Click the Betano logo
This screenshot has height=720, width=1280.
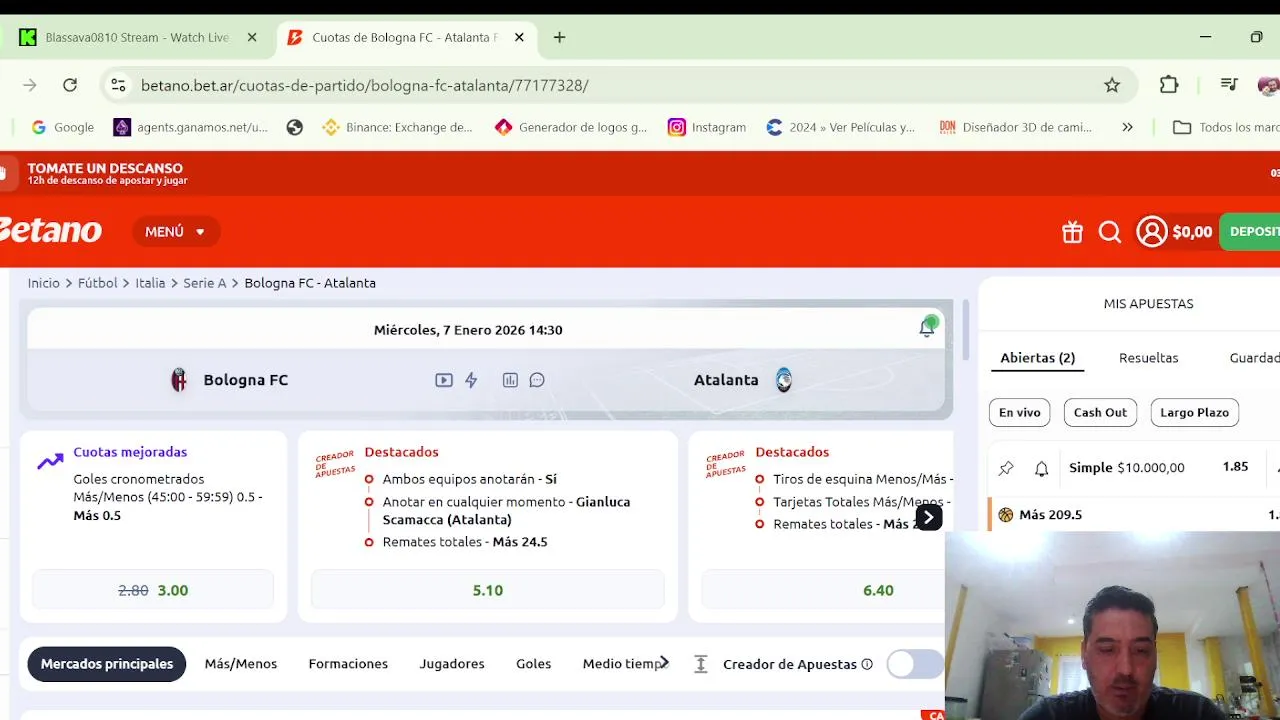click(x=50, y=231)
